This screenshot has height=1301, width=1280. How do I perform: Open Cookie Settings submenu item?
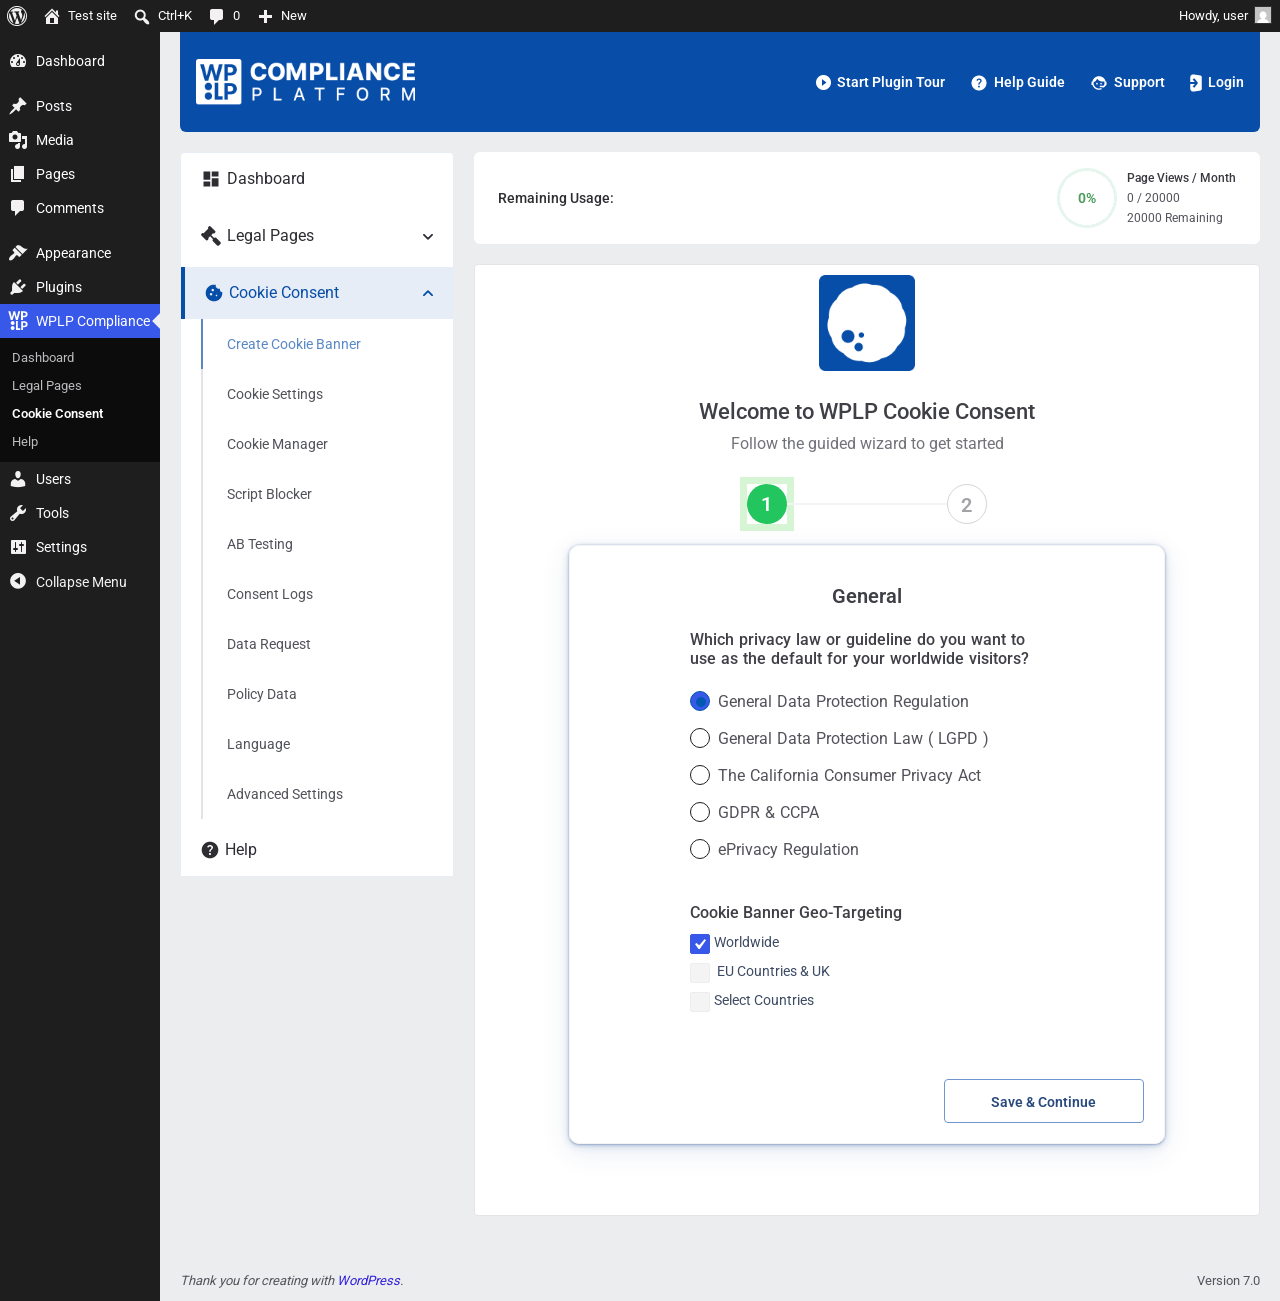pos(275,394)
